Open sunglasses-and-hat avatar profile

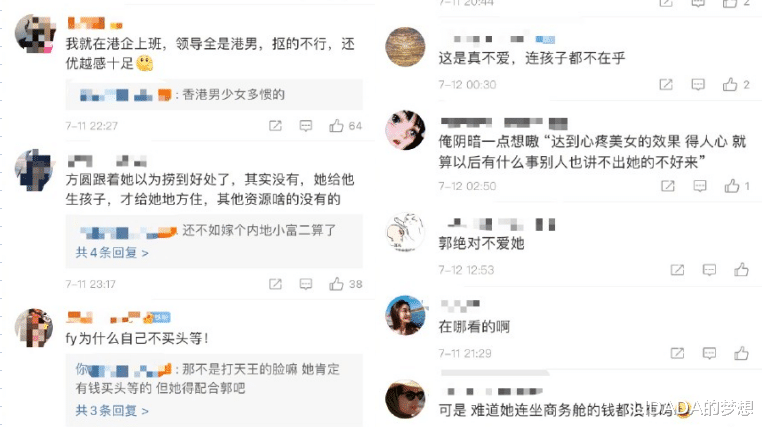405,398
